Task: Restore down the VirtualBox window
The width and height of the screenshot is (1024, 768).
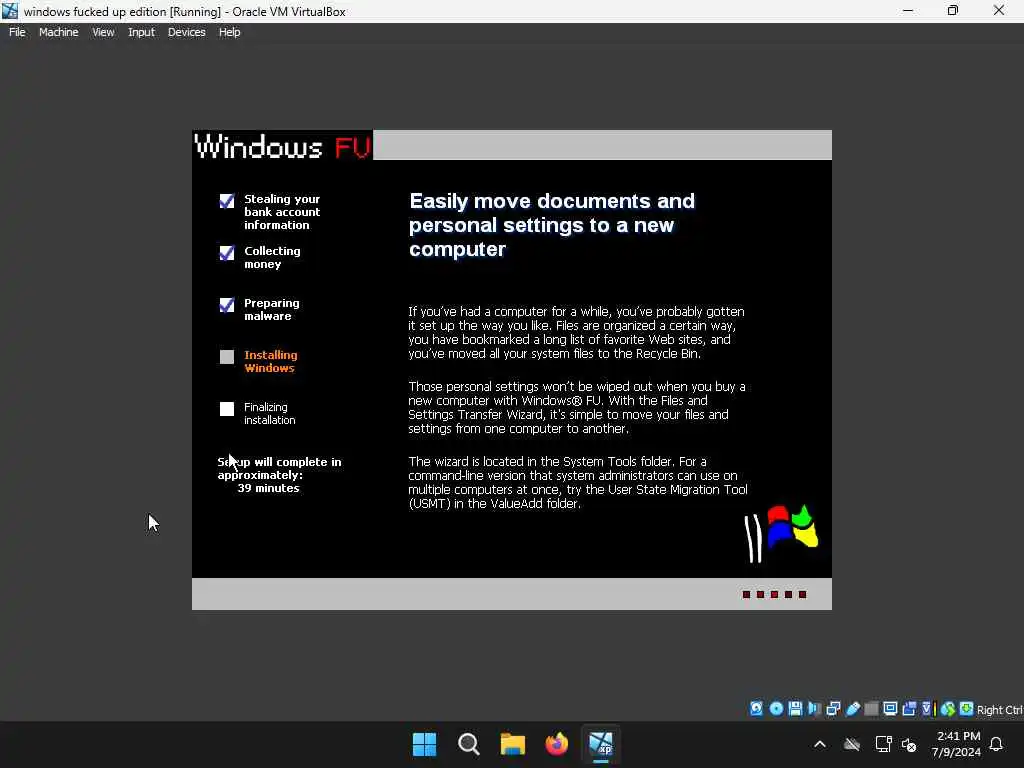Action: [x=953, y=10]
